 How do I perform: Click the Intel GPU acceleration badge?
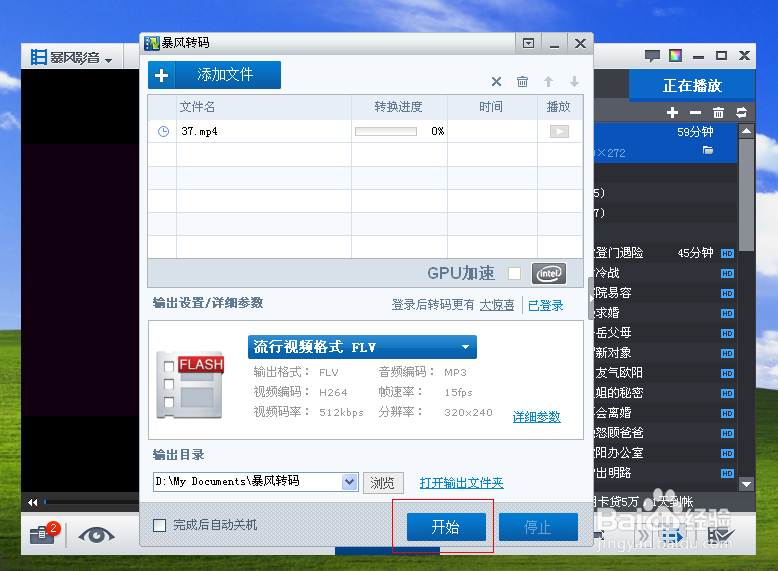(x=549, y=273)
